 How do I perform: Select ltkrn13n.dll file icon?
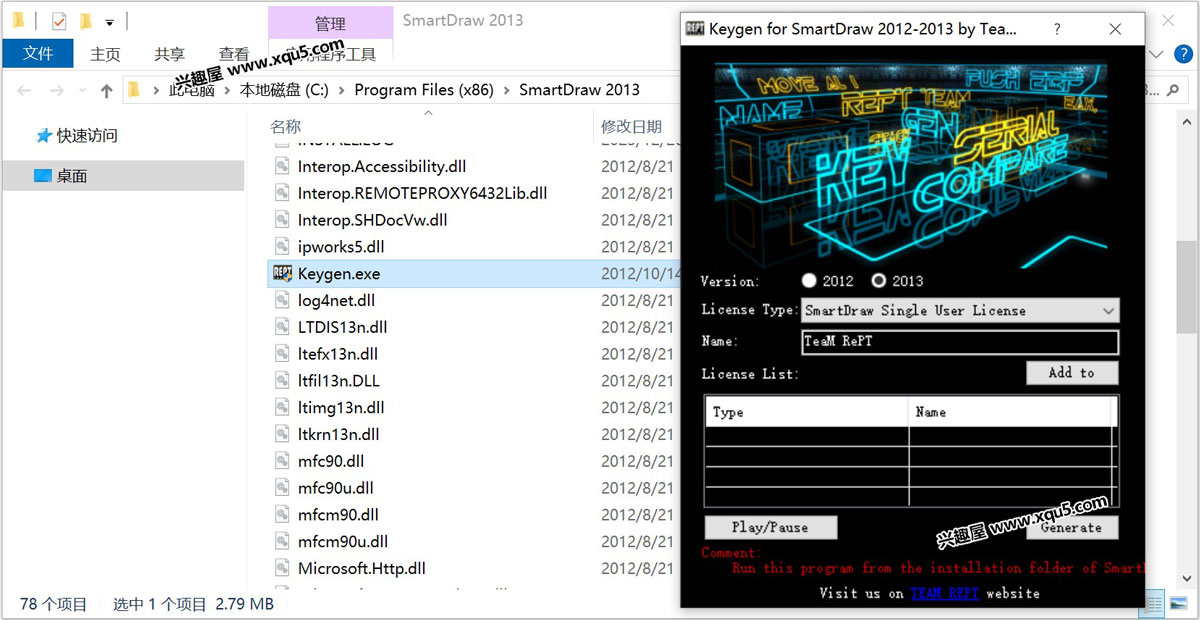[282, 435]
